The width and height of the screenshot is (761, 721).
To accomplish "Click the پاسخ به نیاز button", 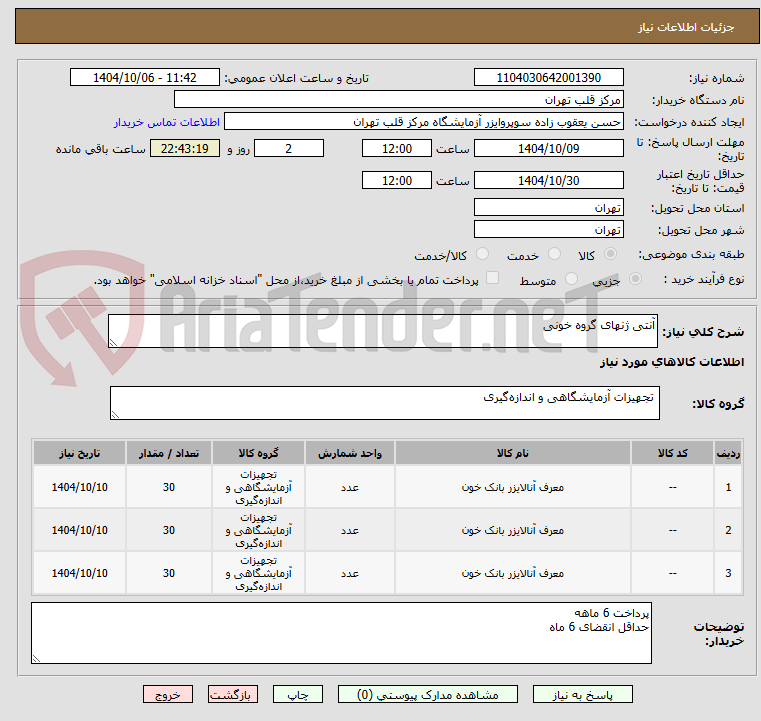I will 582,694.
